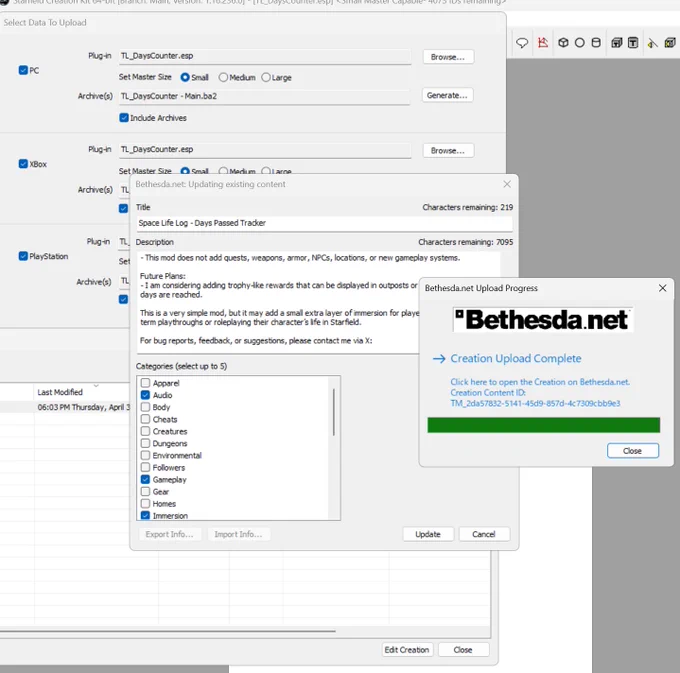Image resolution: width=680 pixels, height=673 pixels.
Task: Click the yellow-marked cube icon at toolbar end
Action: [670, 42]
